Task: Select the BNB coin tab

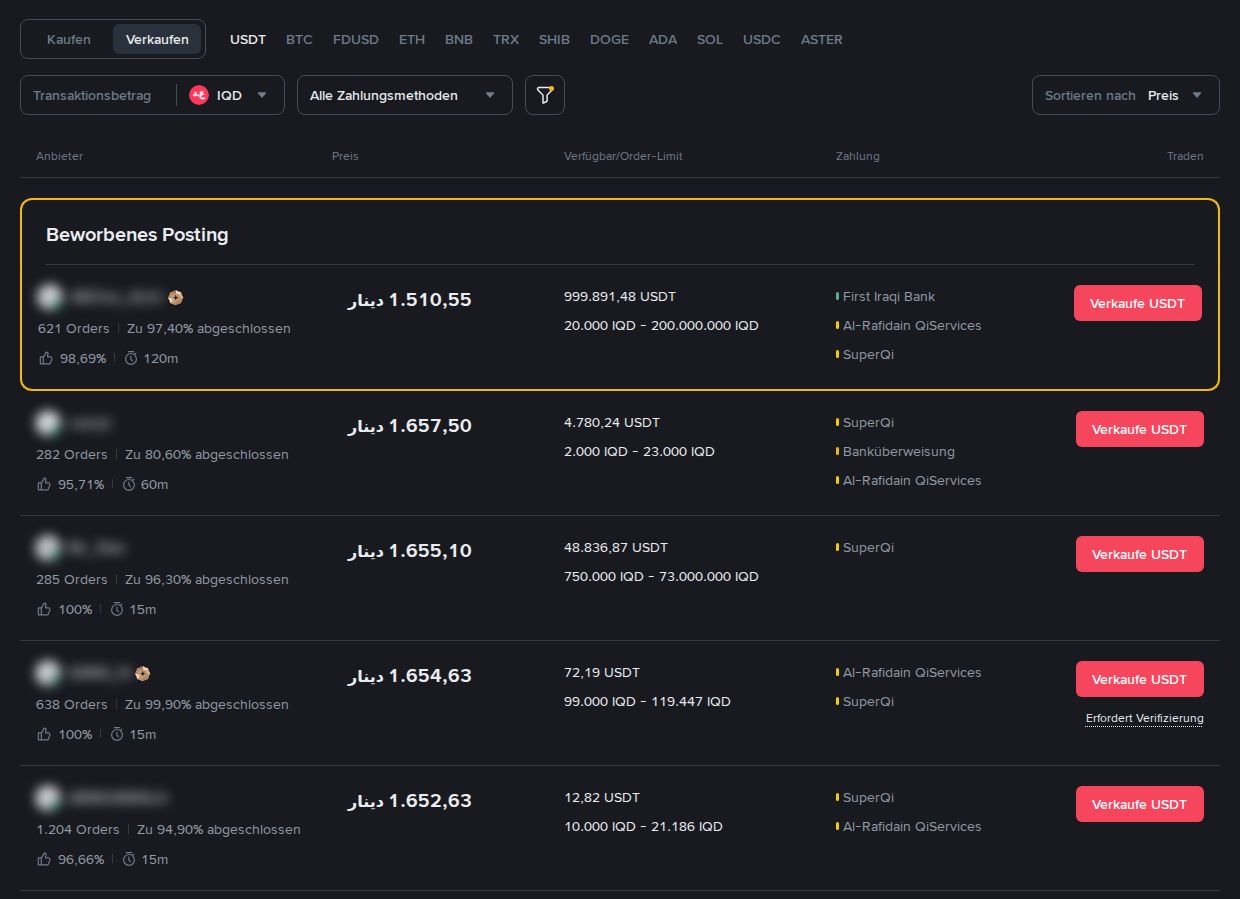Action: coord(459,39)
